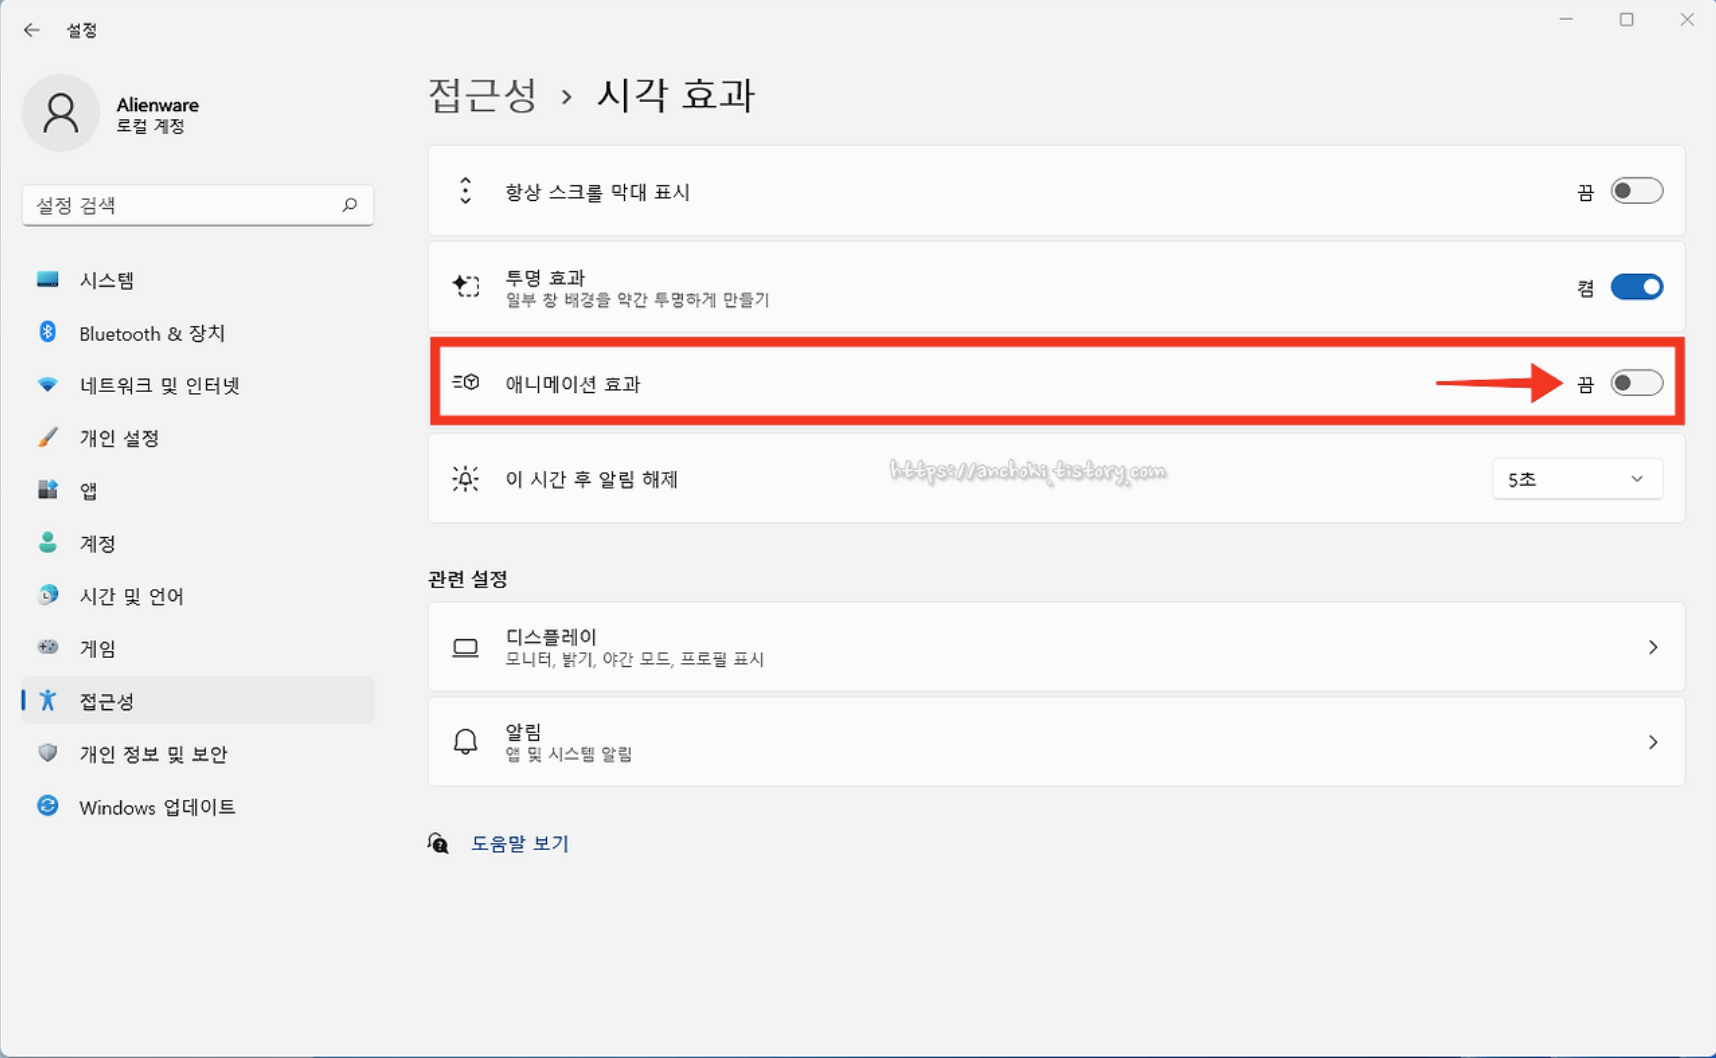1716x1058 pixels.
Task: Open 개인 정보 및 보안 section
Action: (x=198, y=754)
